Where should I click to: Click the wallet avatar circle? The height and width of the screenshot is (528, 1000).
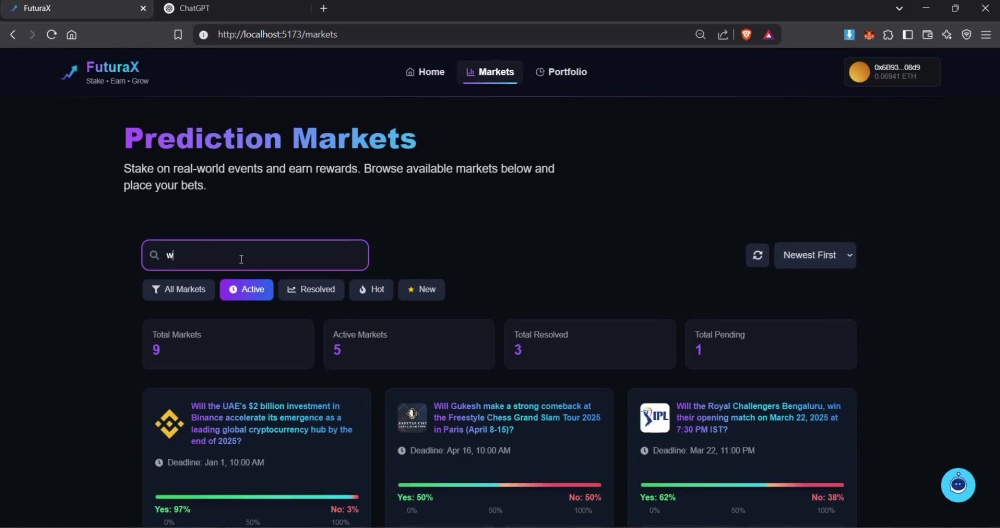[x=859, y=72]
